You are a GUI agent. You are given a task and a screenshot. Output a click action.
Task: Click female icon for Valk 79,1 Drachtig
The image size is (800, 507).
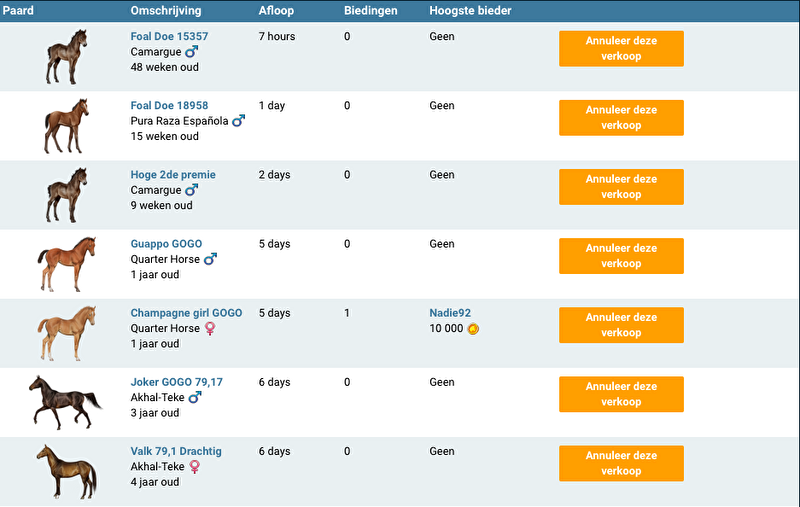click(x=194, y=466)
